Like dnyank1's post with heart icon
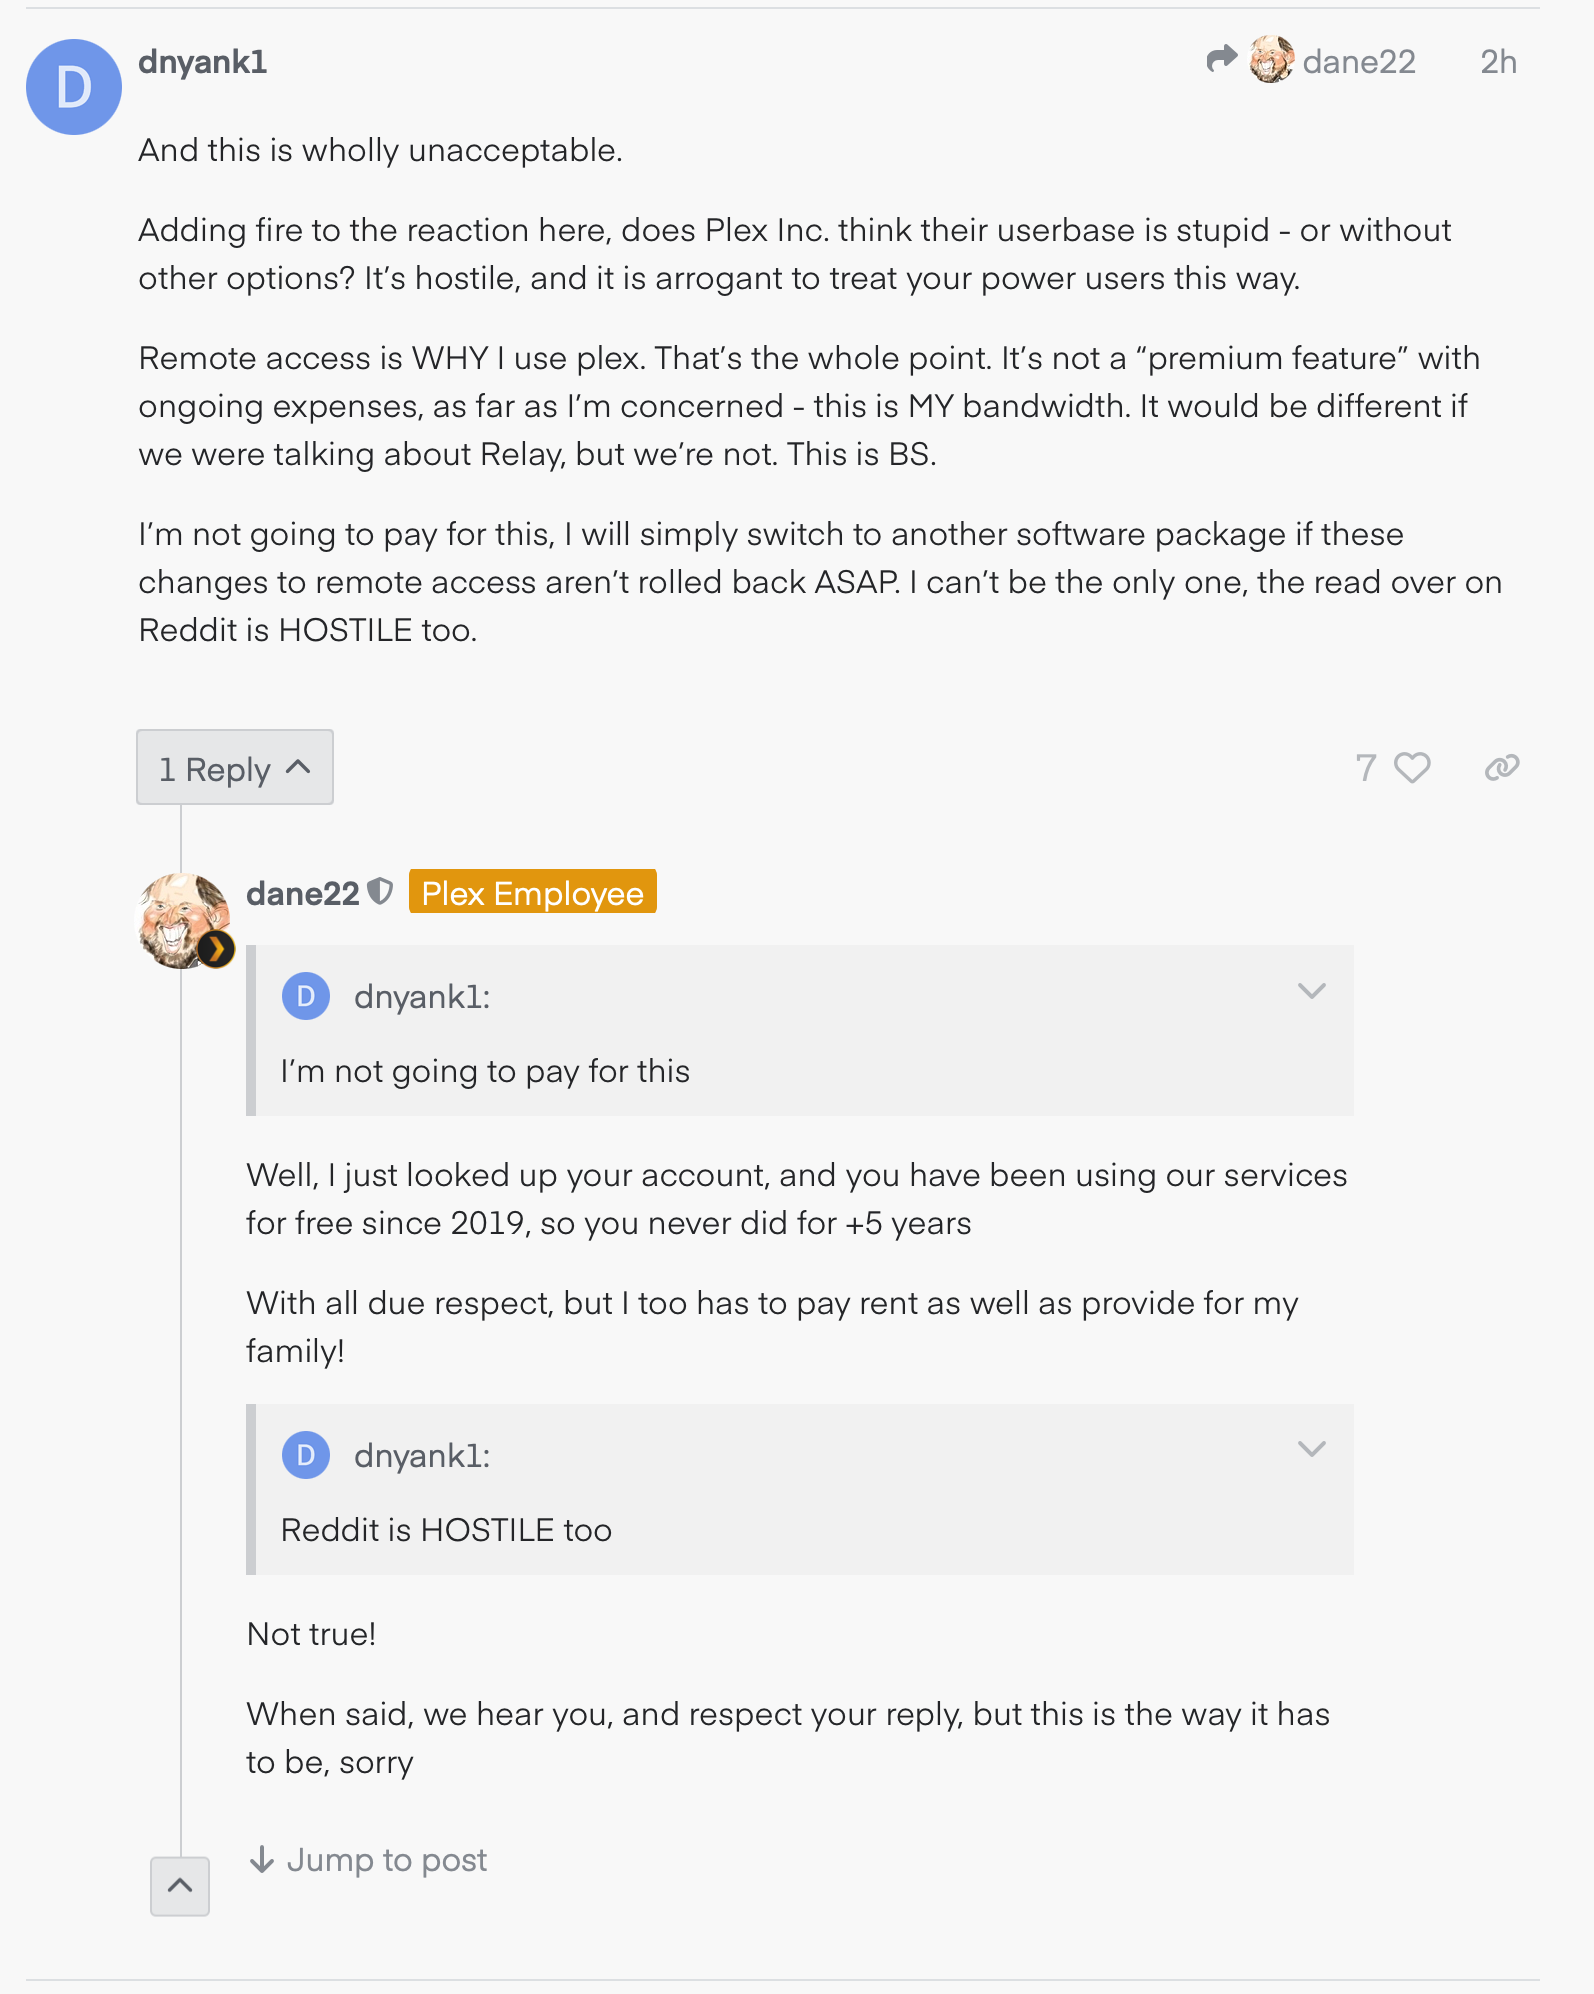 pos(1412,768)
